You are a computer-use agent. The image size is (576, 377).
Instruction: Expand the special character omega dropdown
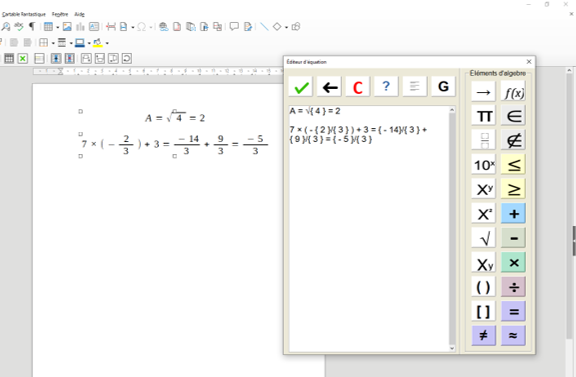tap(151, 27)
